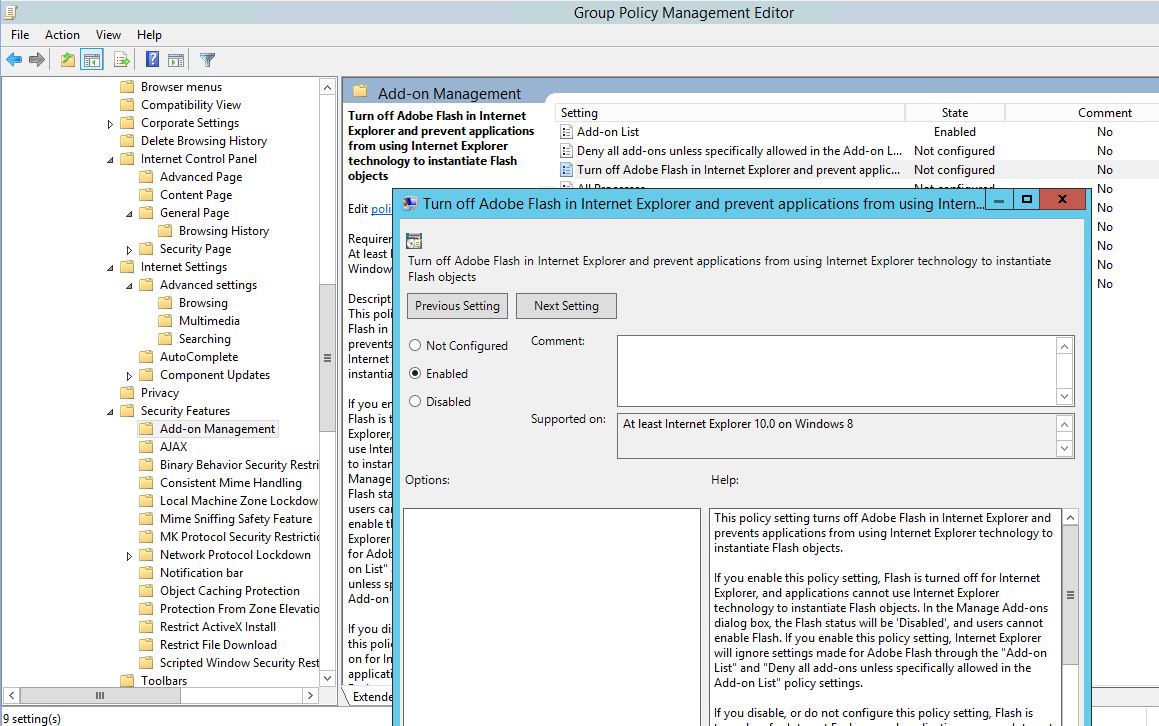
Task: Click the Back arrow toolbar icon
Action: click(14, 60)
